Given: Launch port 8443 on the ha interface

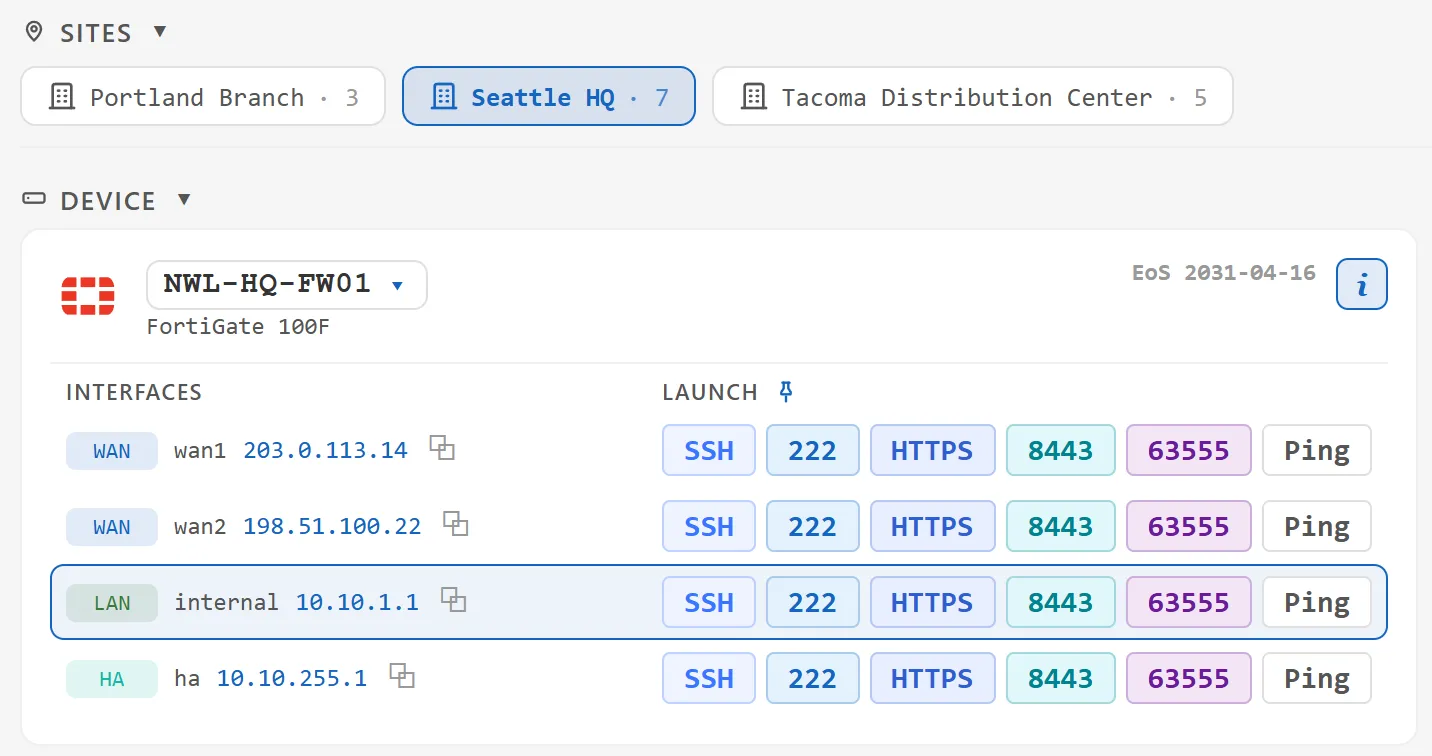Looking at the screenshot, I should 1061,678.
